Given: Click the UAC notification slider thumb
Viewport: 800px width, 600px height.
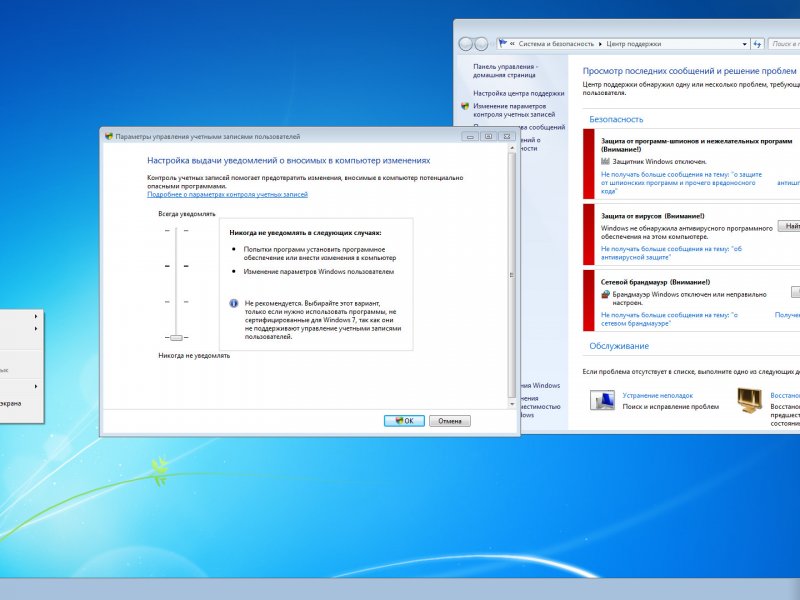Looking at the screenshot, I should click(x=177, y=338).
